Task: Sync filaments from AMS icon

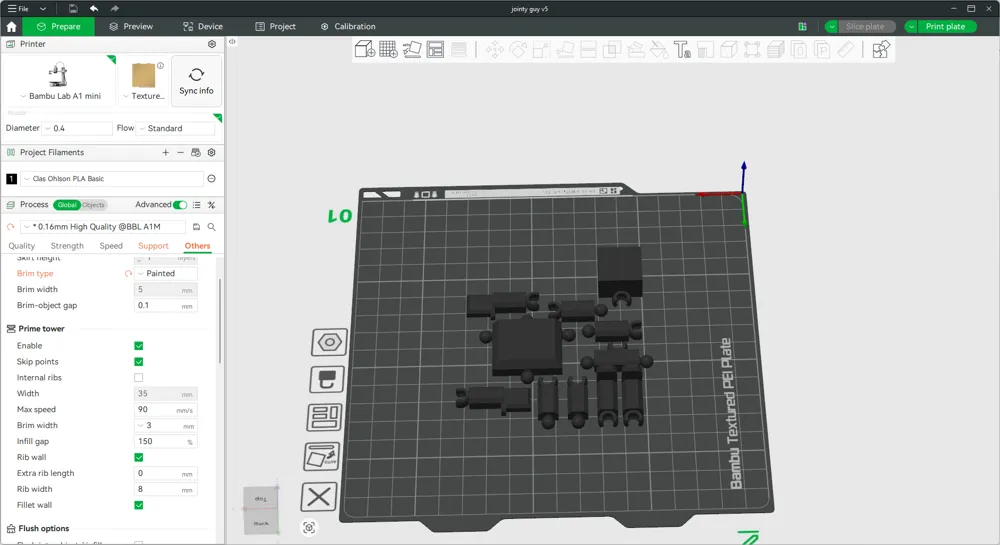Action: point(196,152)
